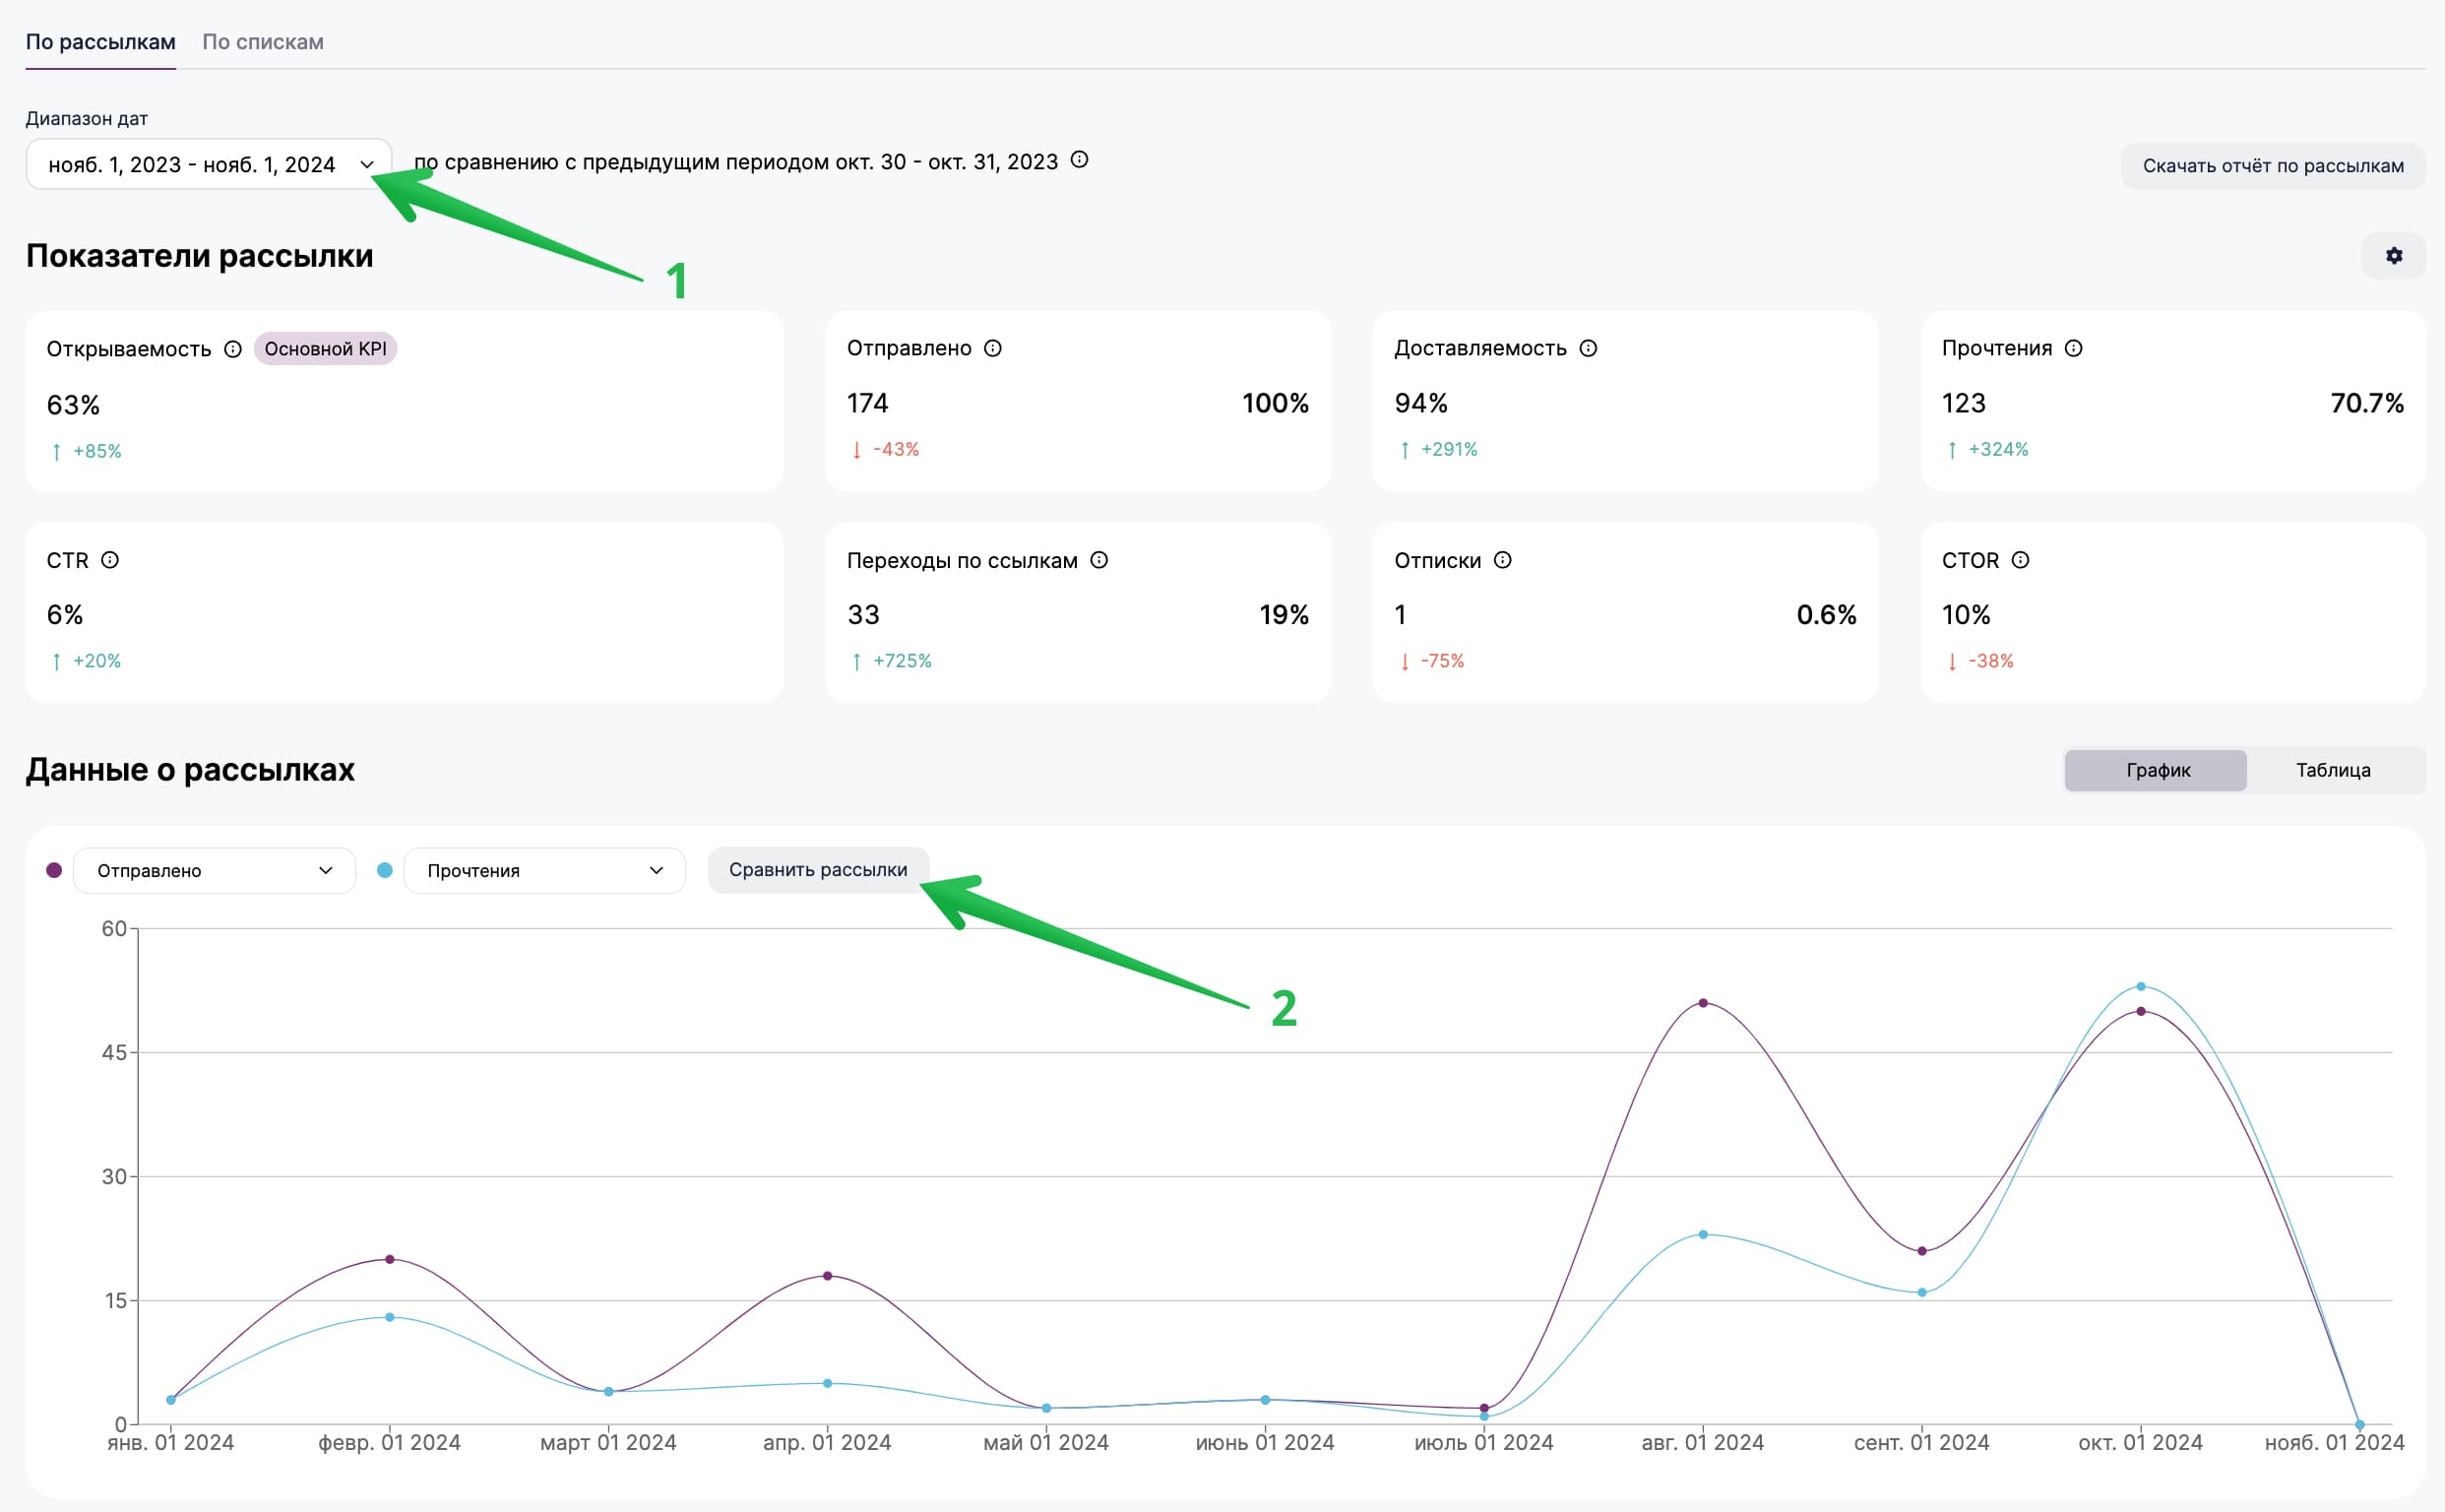Click Сравнить рассылки button
The width and height of the screenshot is (2445, 1512).
point(818,870)
